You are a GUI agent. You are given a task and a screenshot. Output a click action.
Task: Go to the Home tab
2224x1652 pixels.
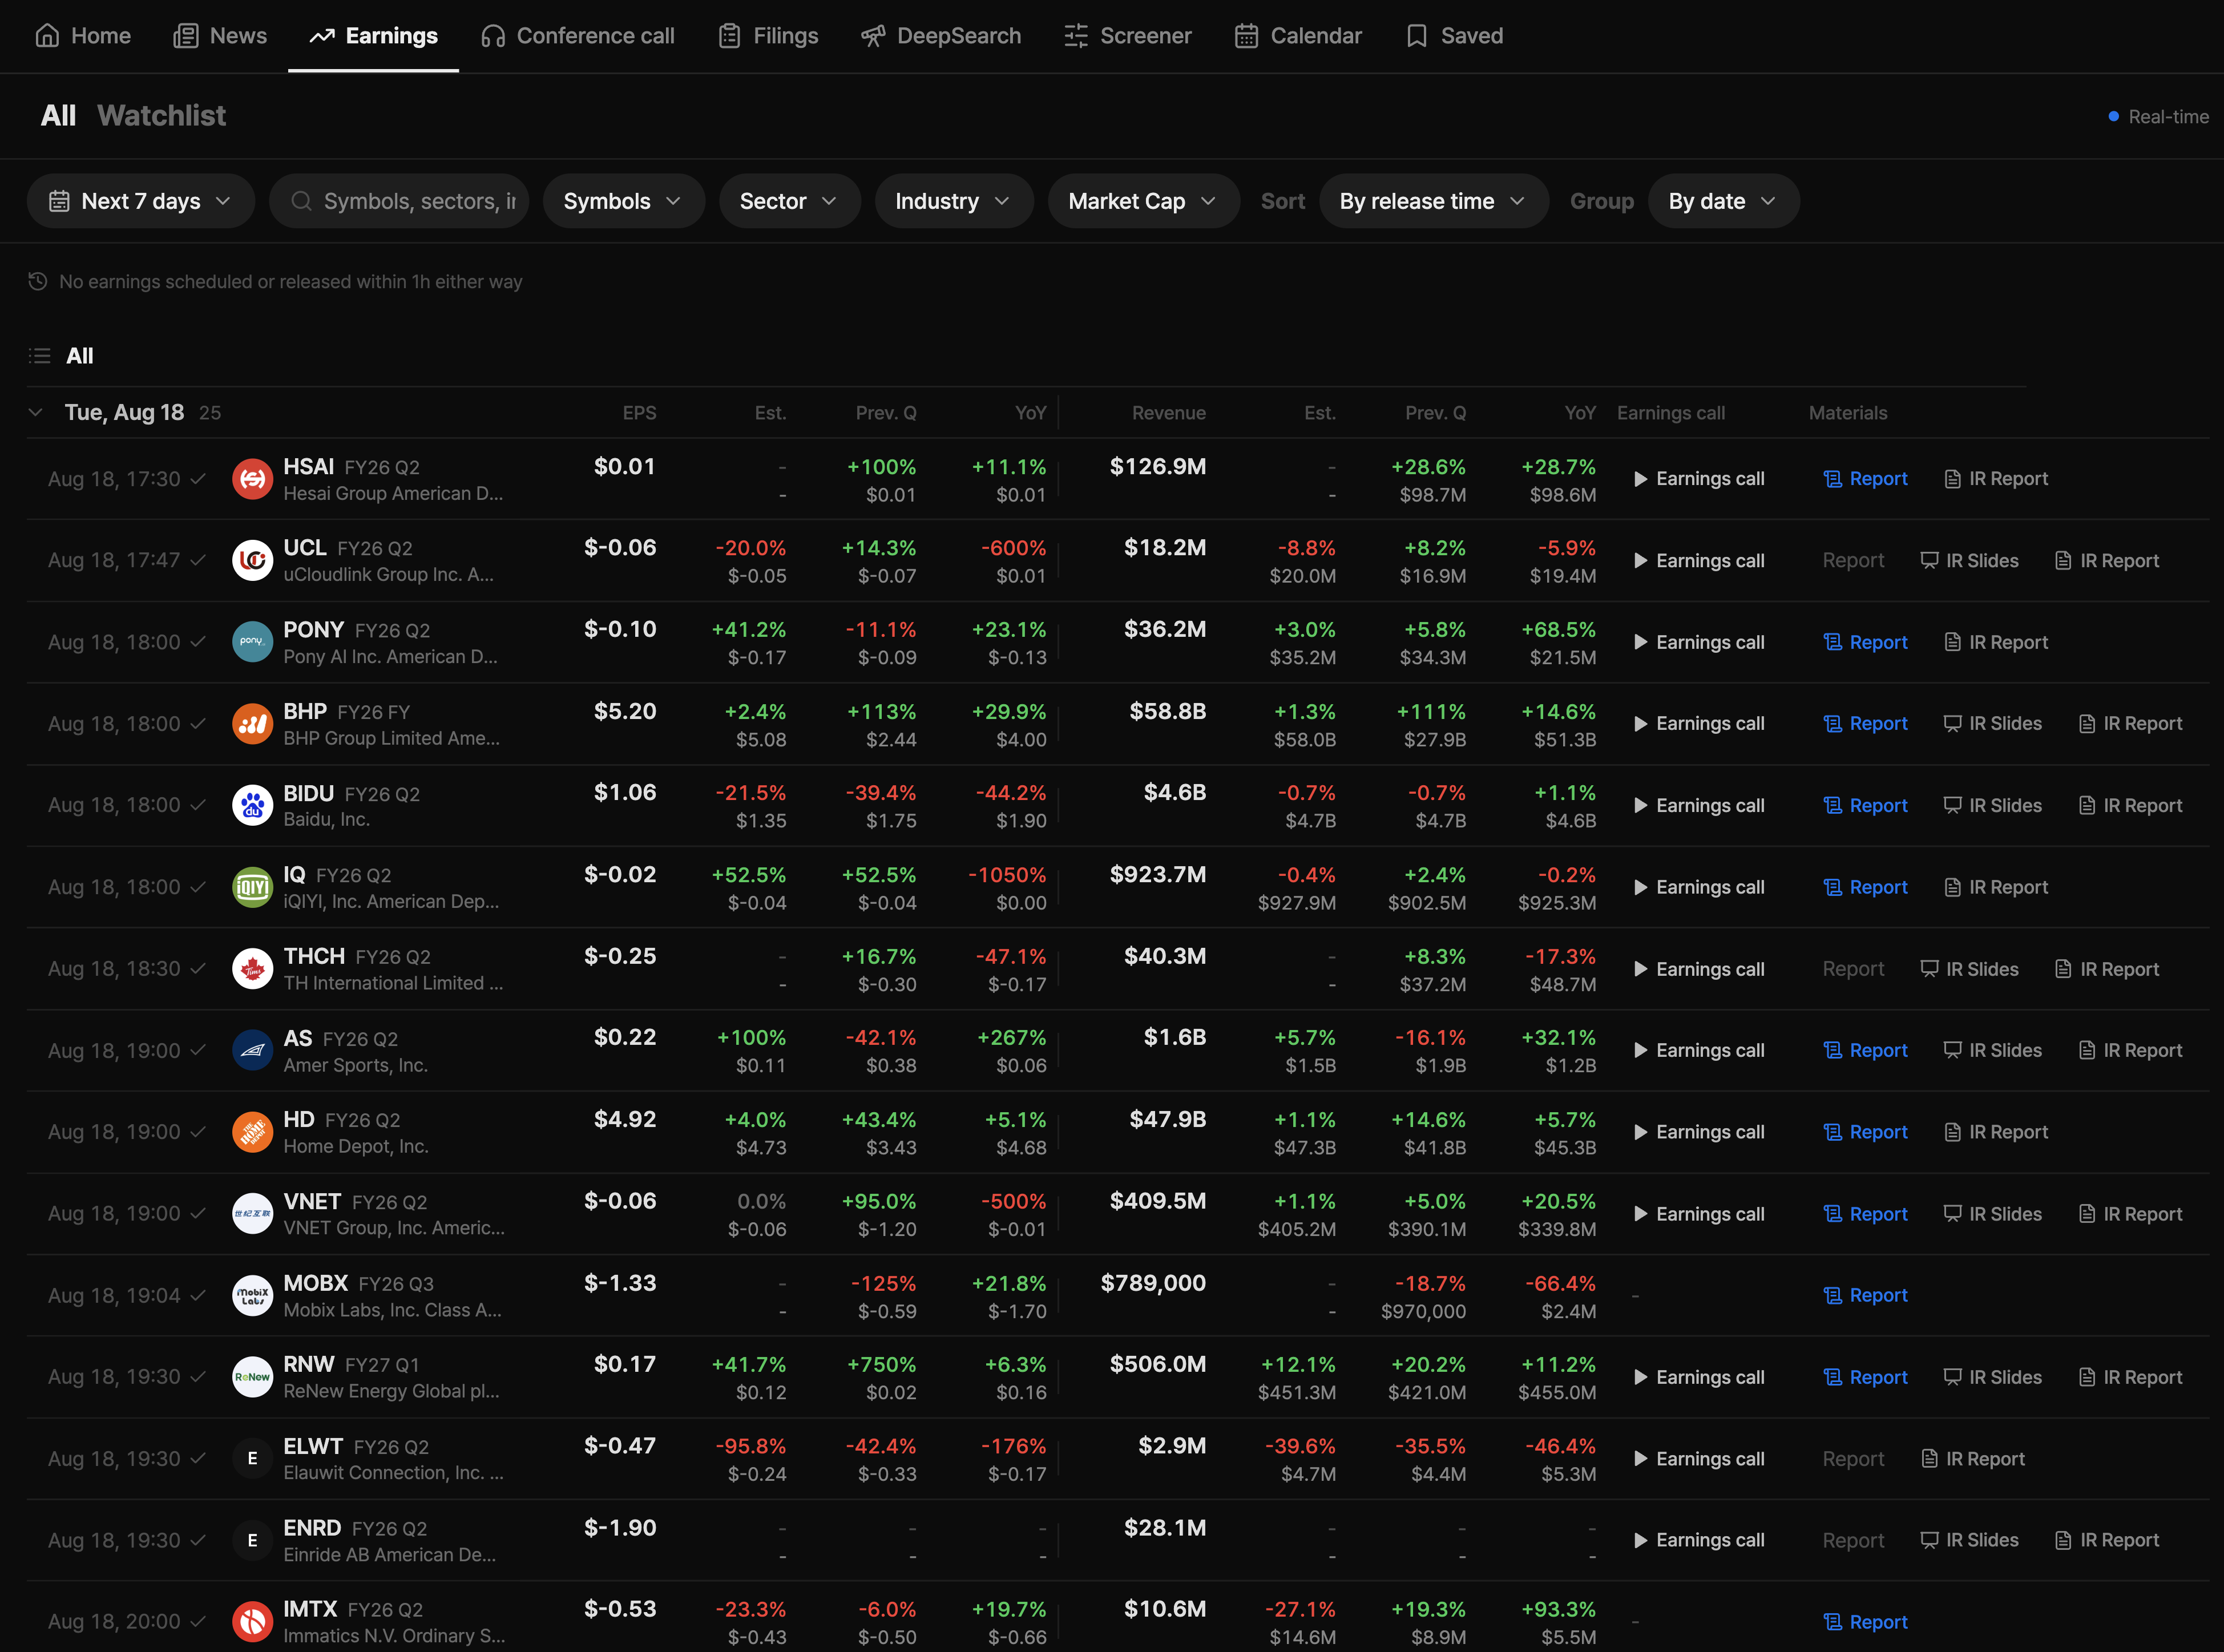point(83,36)
